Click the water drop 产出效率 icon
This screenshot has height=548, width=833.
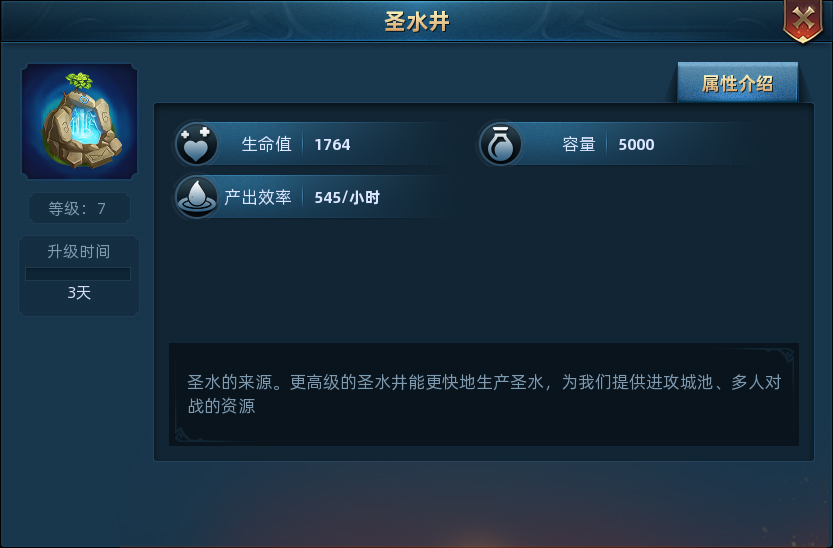click(196, 197)
